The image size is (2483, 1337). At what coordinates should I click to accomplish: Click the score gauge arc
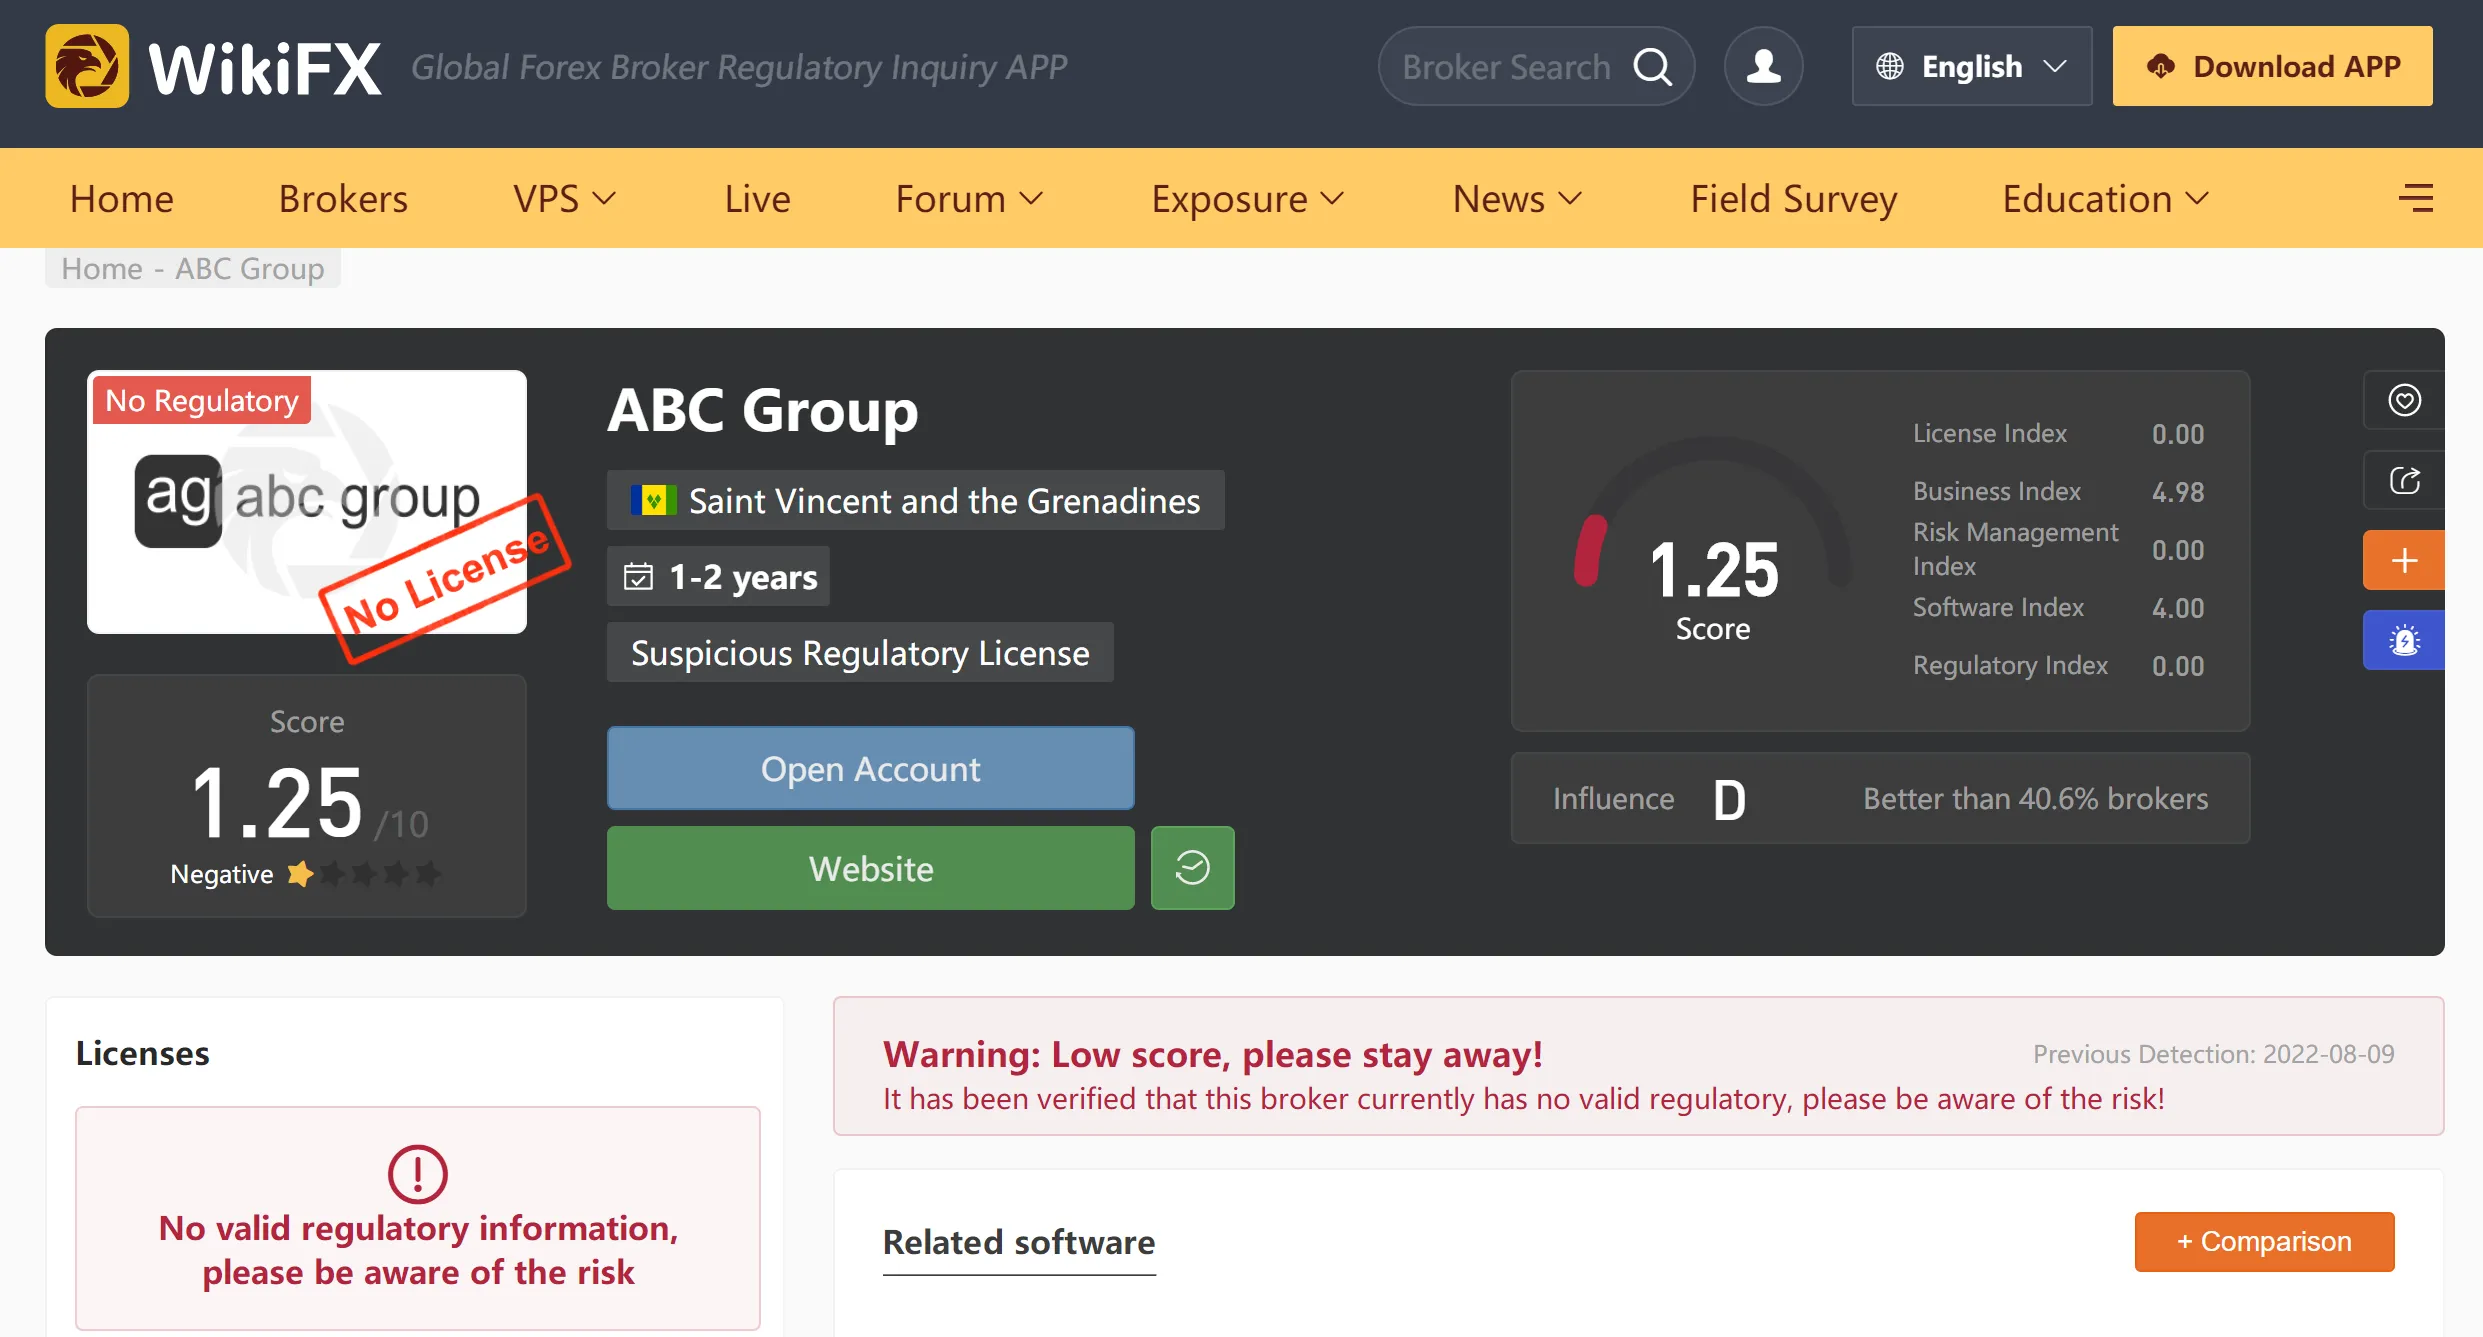[1712, 510]
